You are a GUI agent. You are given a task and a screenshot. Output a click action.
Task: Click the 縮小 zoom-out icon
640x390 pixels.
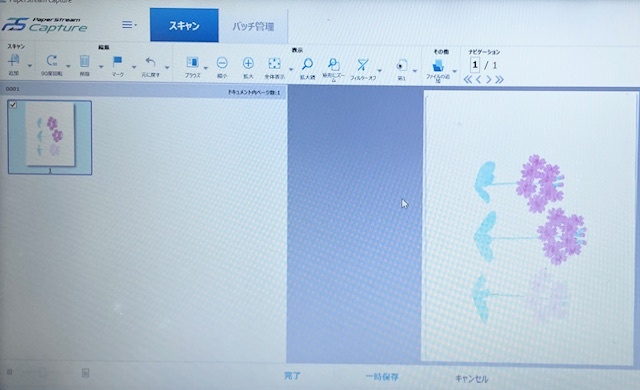(222, 63)
